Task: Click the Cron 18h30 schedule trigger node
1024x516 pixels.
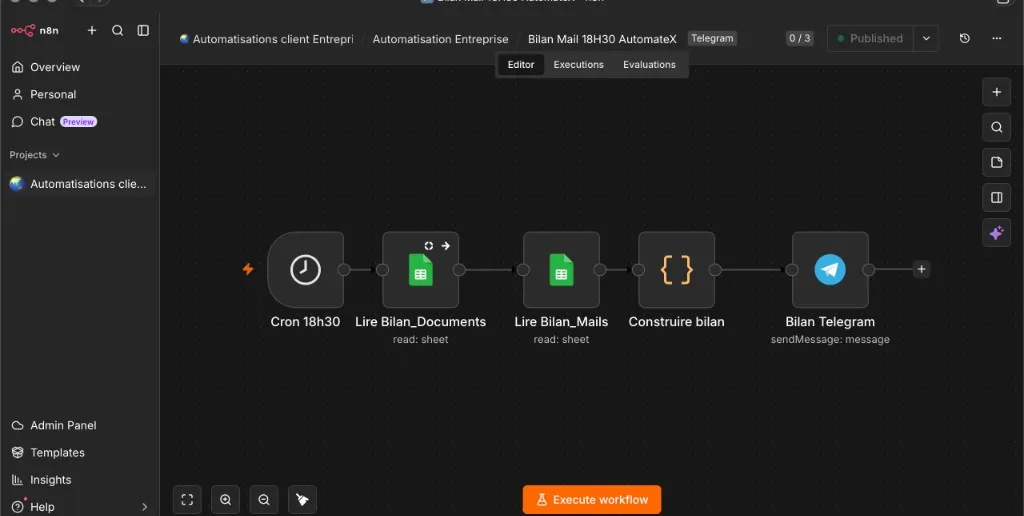Action: point(306,270)
